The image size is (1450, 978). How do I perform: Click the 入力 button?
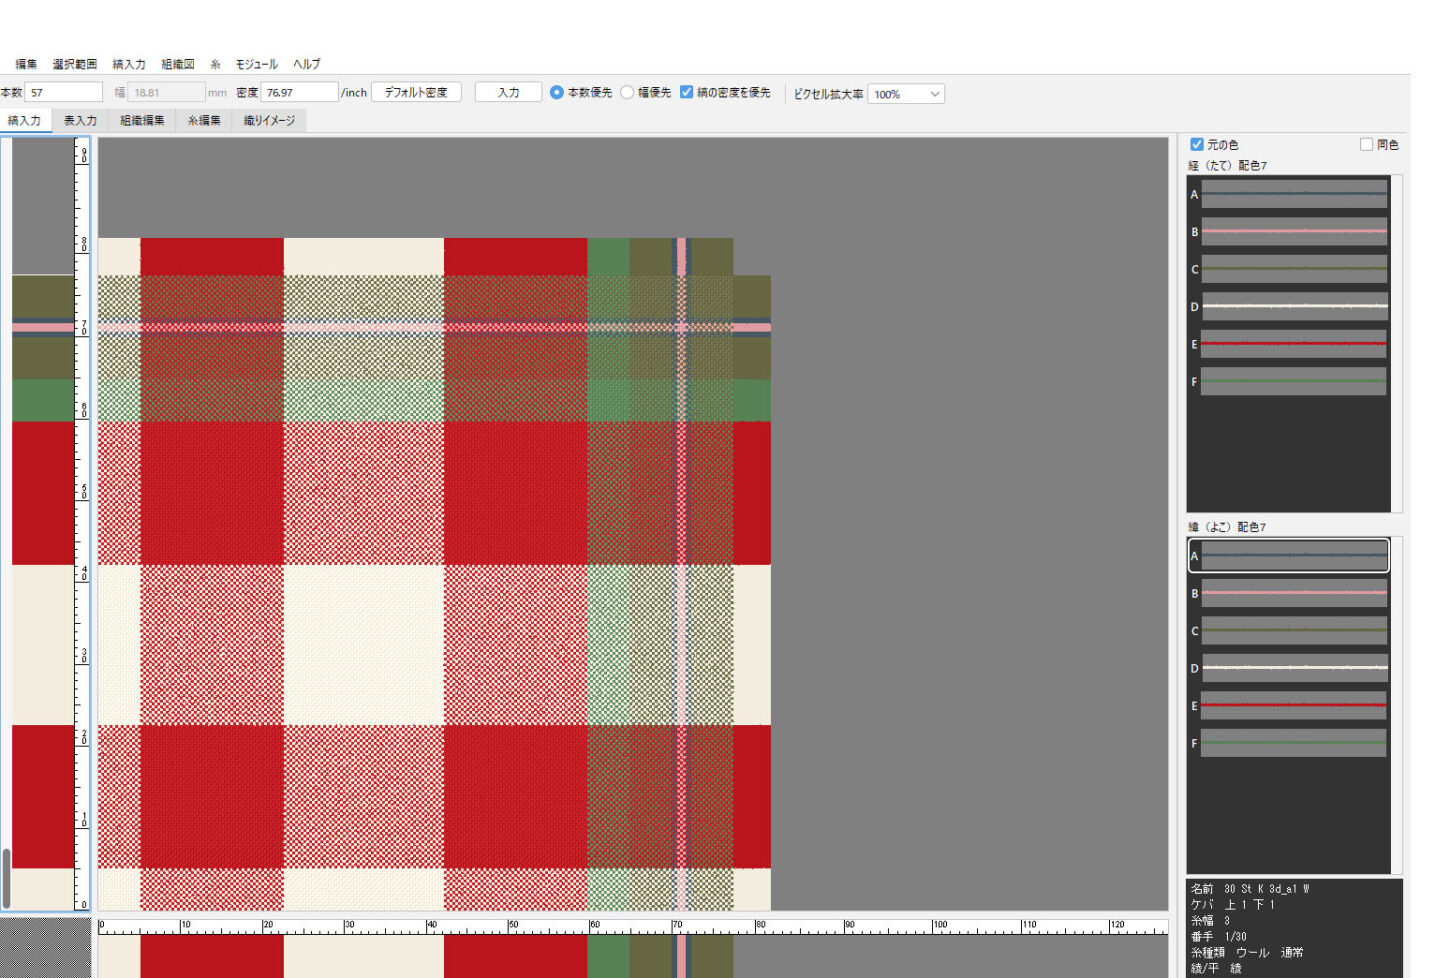[508, 92]
